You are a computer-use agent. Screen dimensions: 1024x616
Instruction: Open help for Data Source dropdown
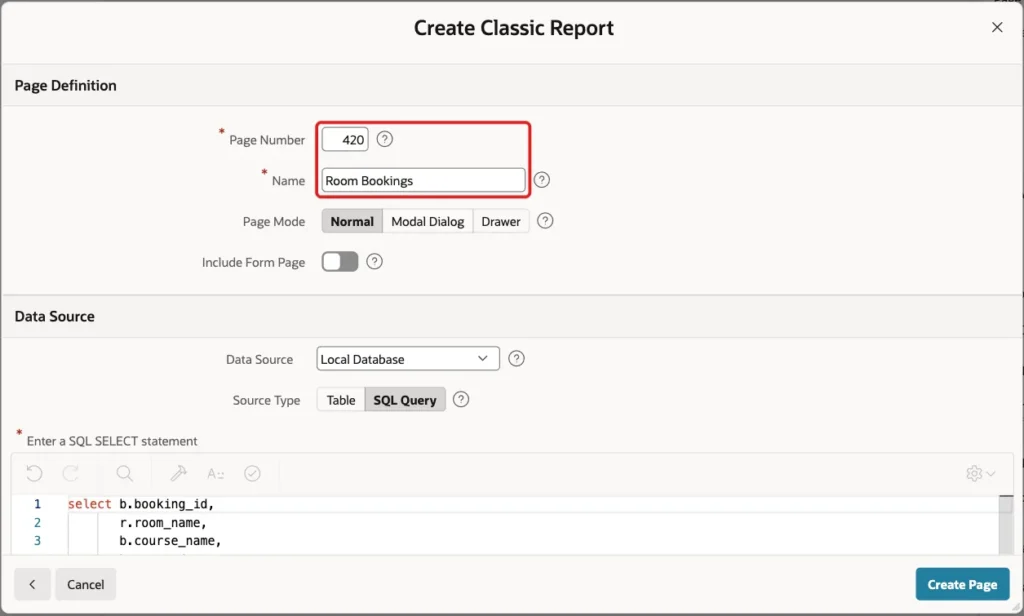516,359
